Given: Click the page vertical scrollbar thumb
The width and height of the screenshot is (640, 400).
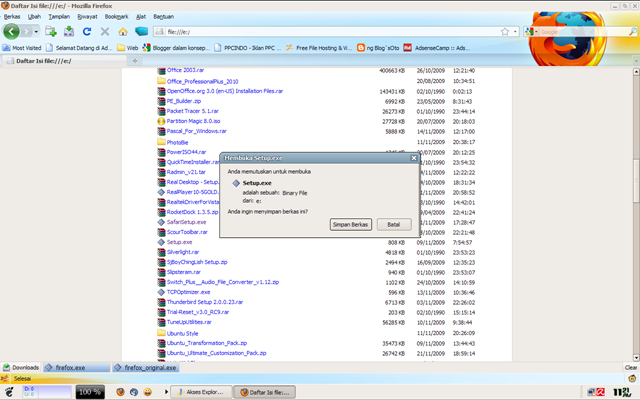Looking at the screenshot, I should 636,180.
